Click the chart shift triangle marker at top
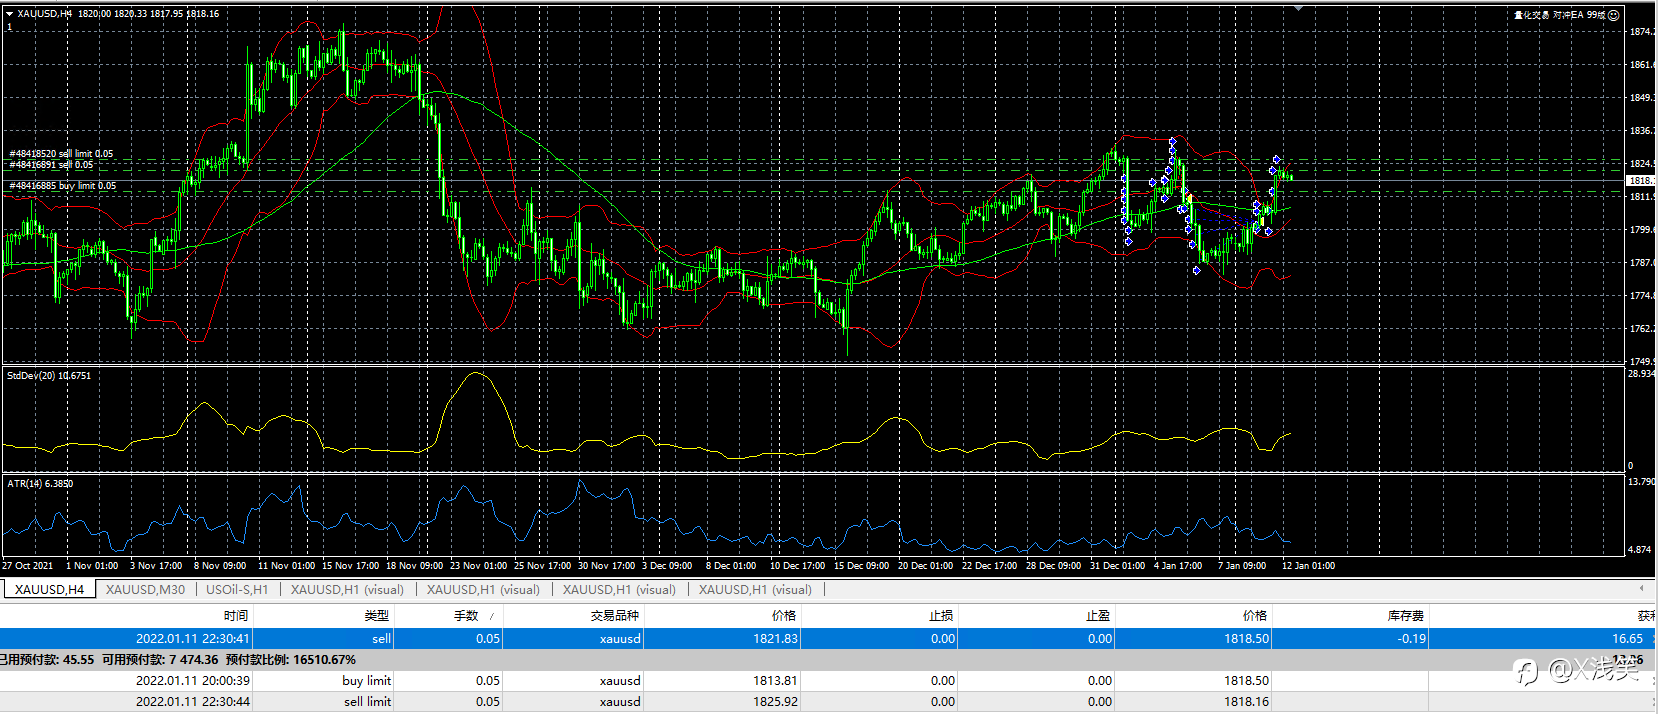Screen dimensions: 1658x714 tap(1298, 8)
